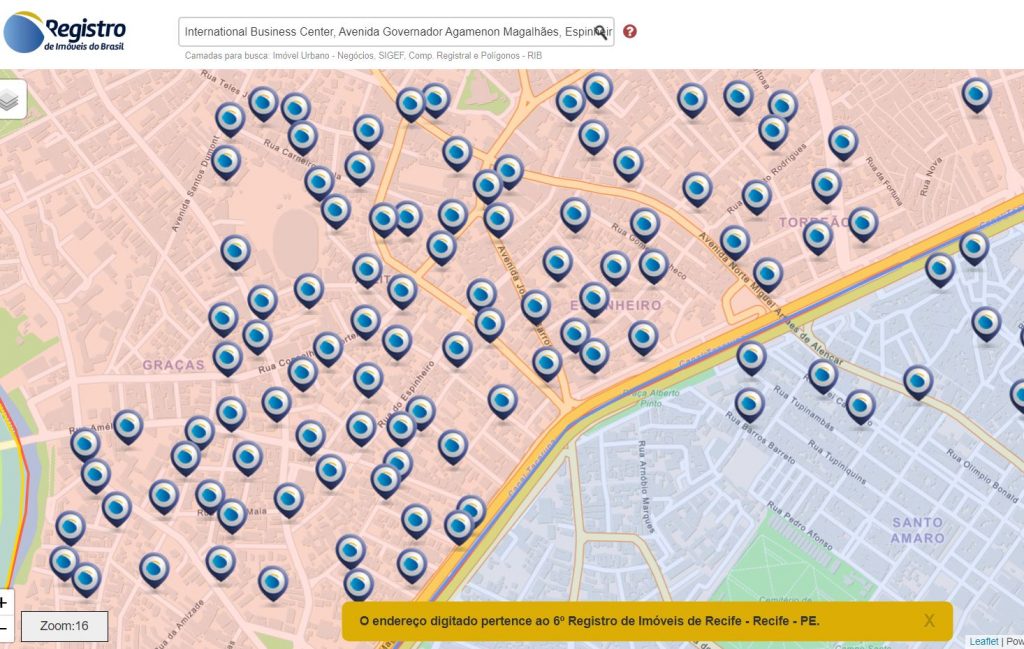
Task: Click marker covering the Torreão label's end
Action: (x=862, y=222)
